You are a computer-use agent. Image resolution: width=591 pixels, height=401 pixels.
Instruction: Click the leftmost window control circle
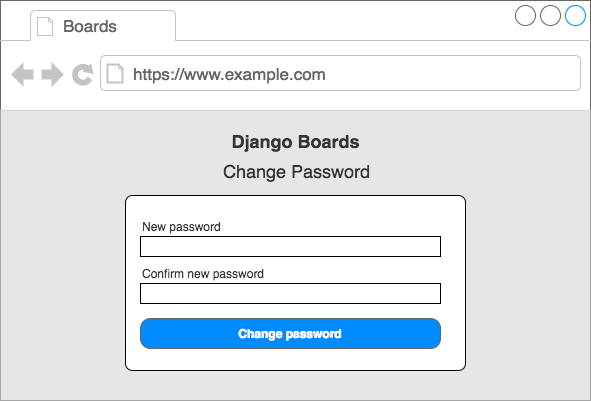click(525, 16)
